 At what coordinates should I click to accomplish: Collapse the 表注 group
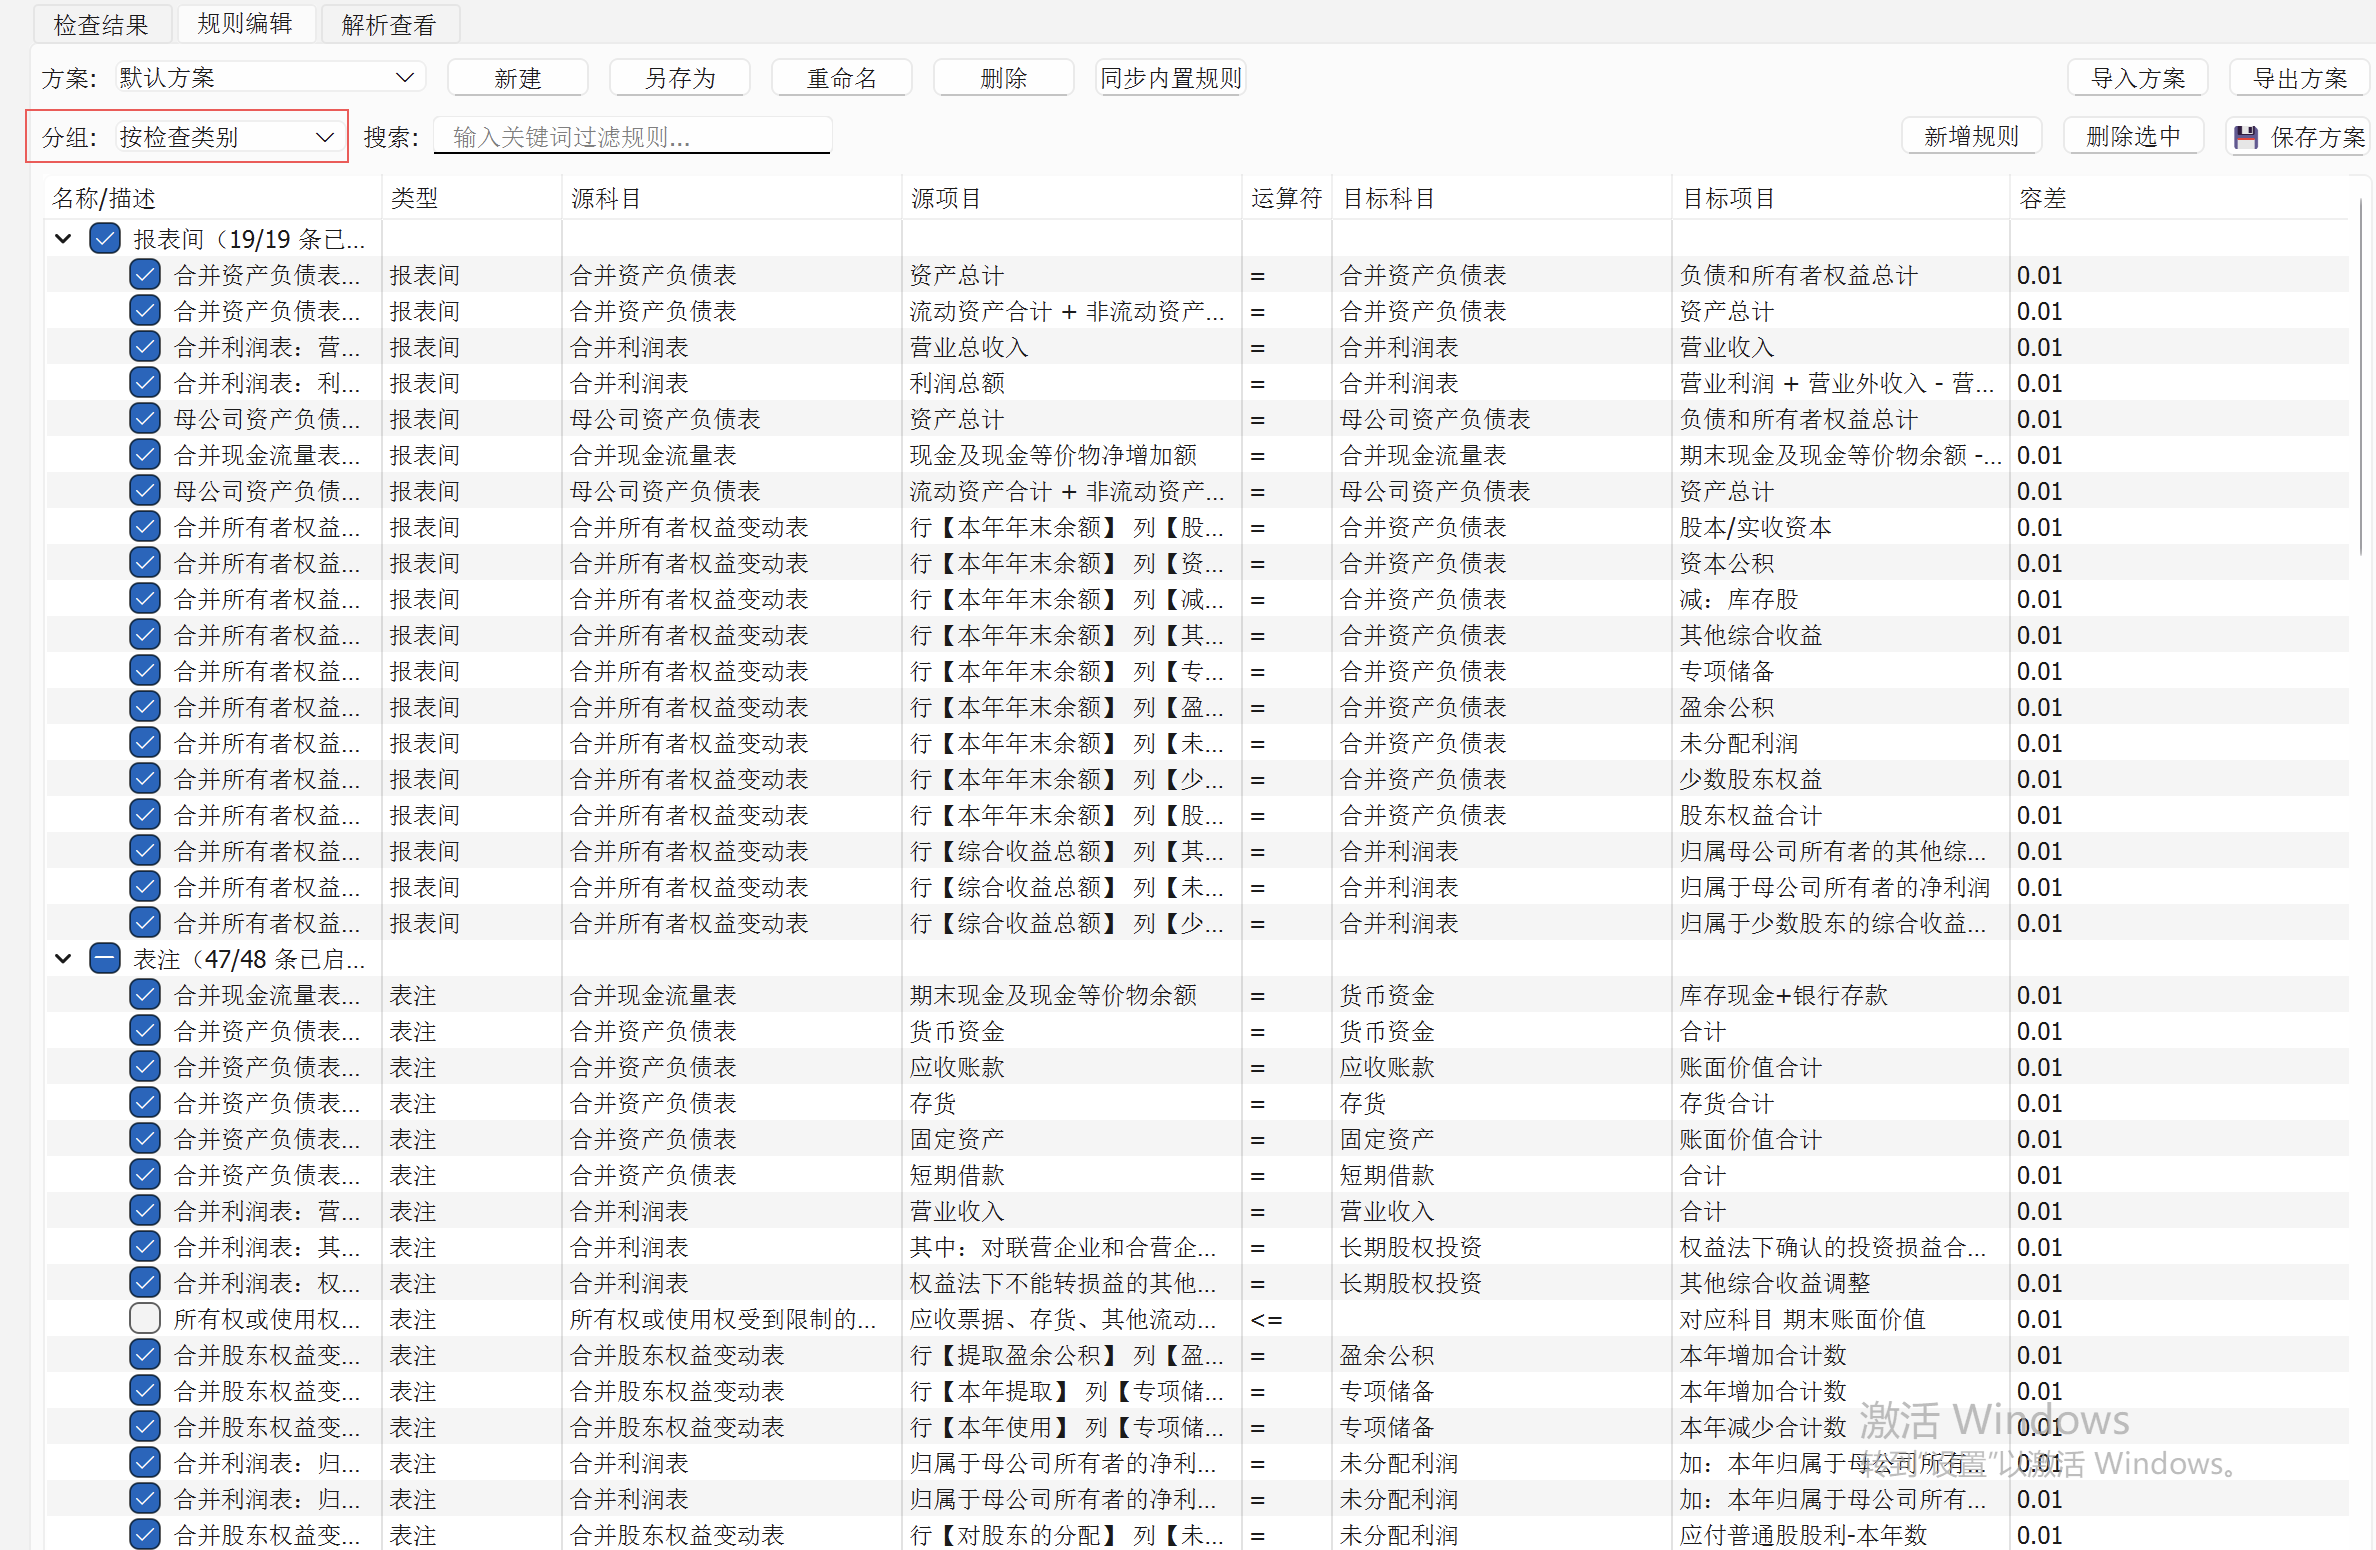tap(64, 959)
